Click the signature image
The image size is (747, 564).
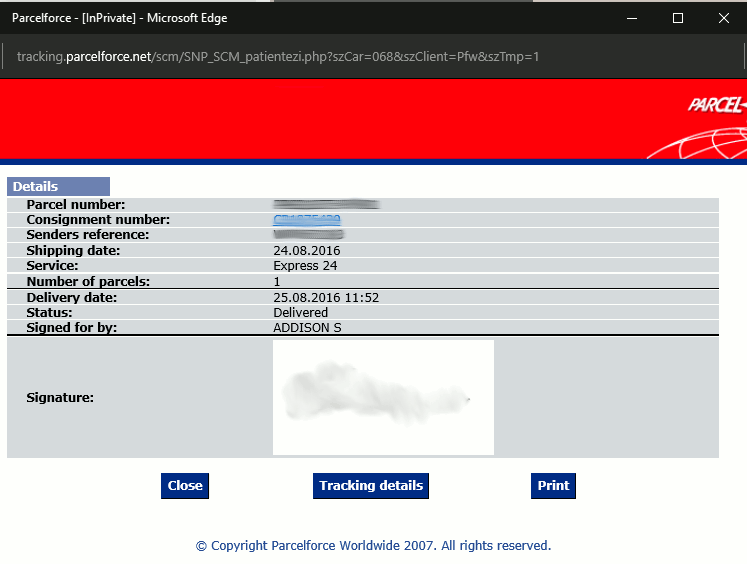tap(383, 397)
